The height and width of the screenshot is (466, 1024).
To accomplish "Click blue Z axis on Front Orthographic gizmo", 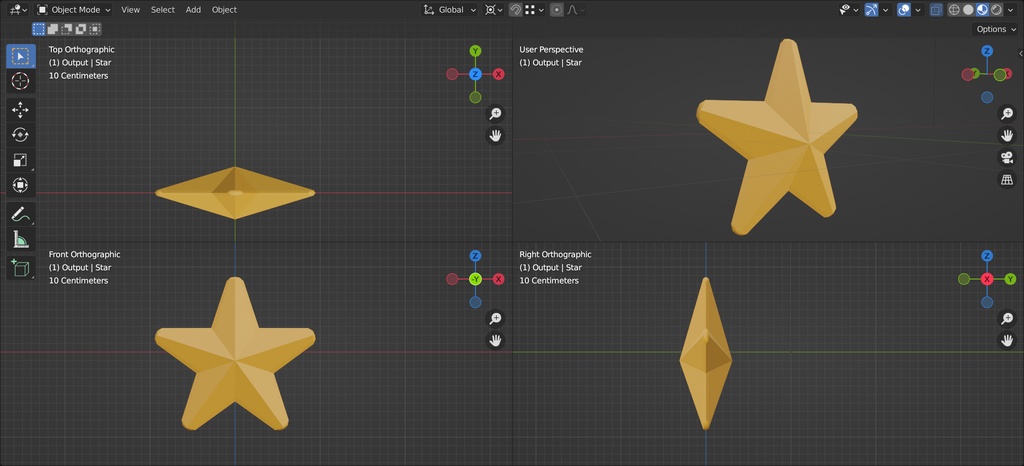I will coord(475,256).
